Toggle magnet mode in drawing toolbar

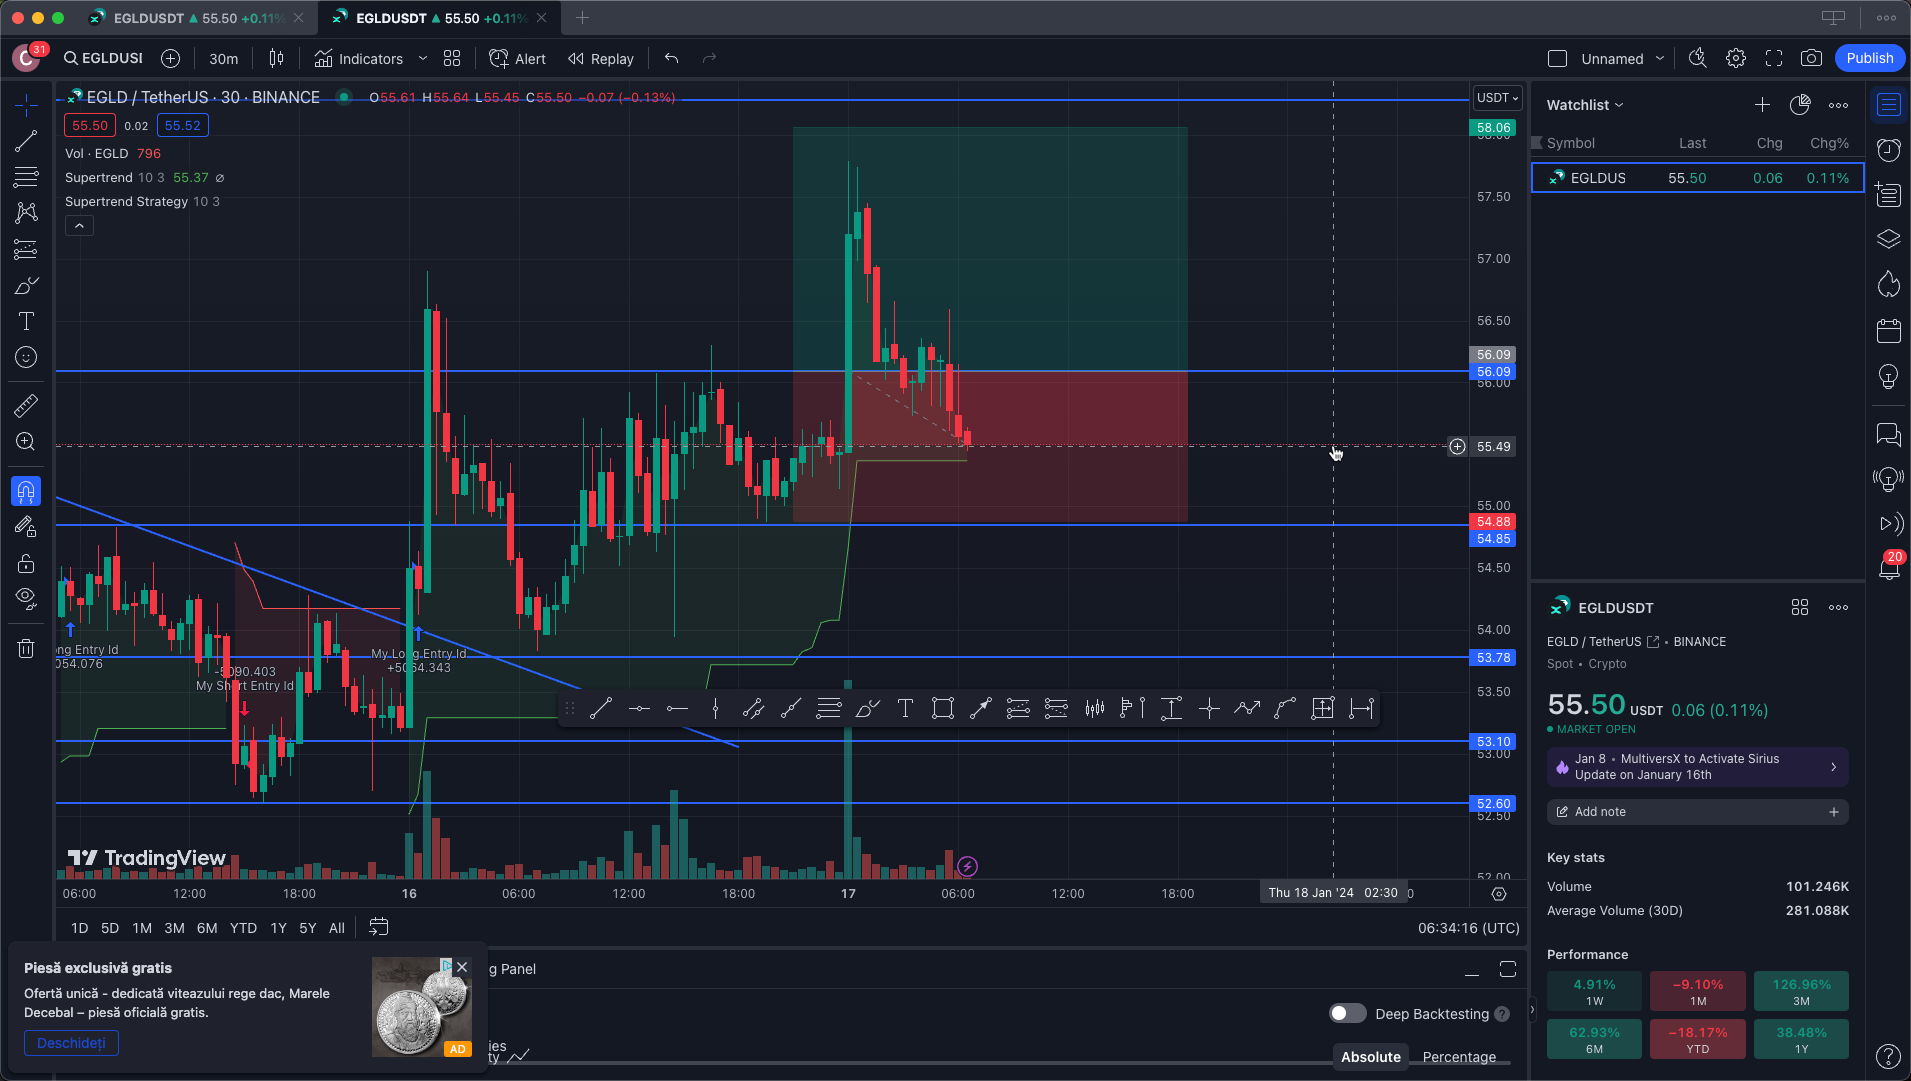tap(26, 491)
